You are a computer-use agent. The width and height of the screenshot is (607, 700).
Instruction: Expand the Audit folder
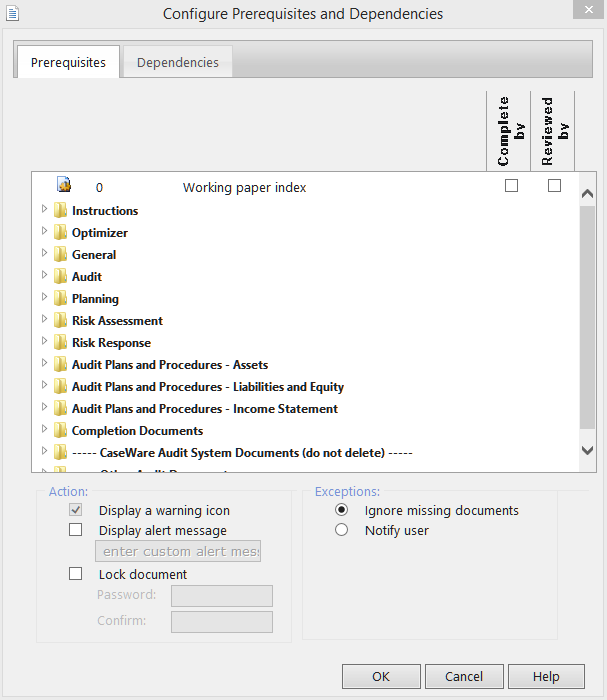click(x=44, y=274)
